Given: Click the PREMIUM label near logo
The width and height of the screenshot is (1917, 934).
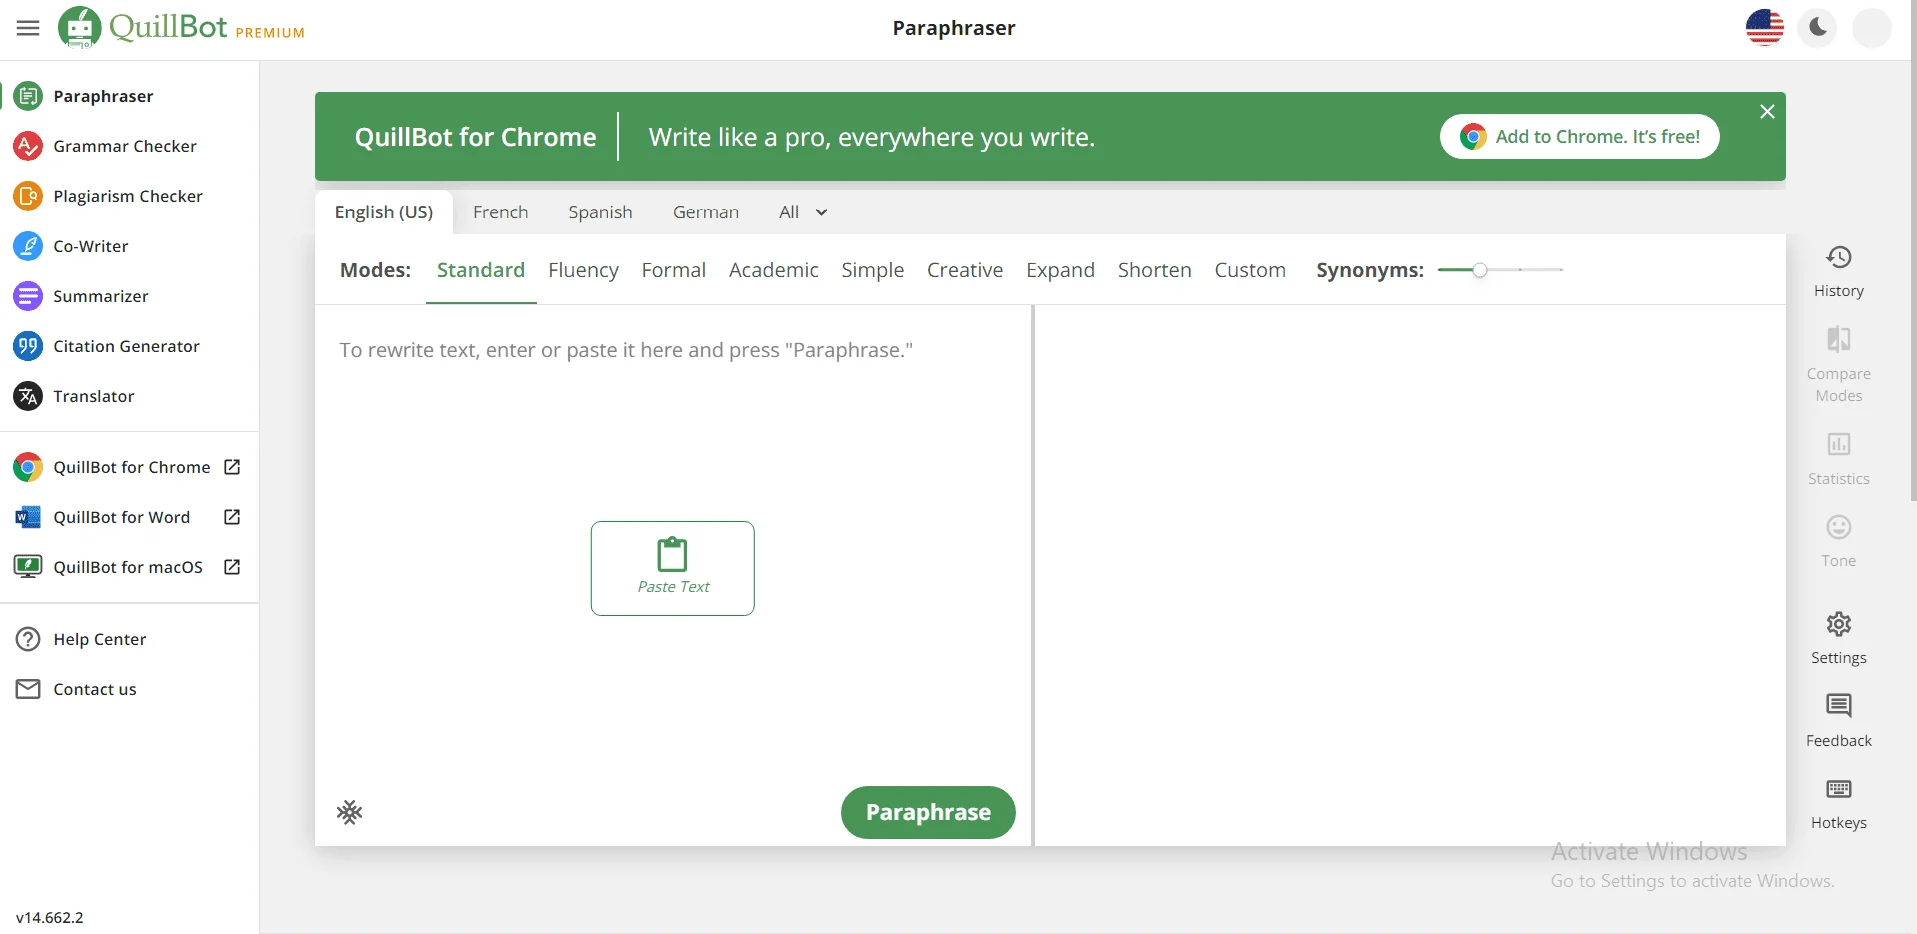Looking at the screenshot, I should [x=270, y=33].
